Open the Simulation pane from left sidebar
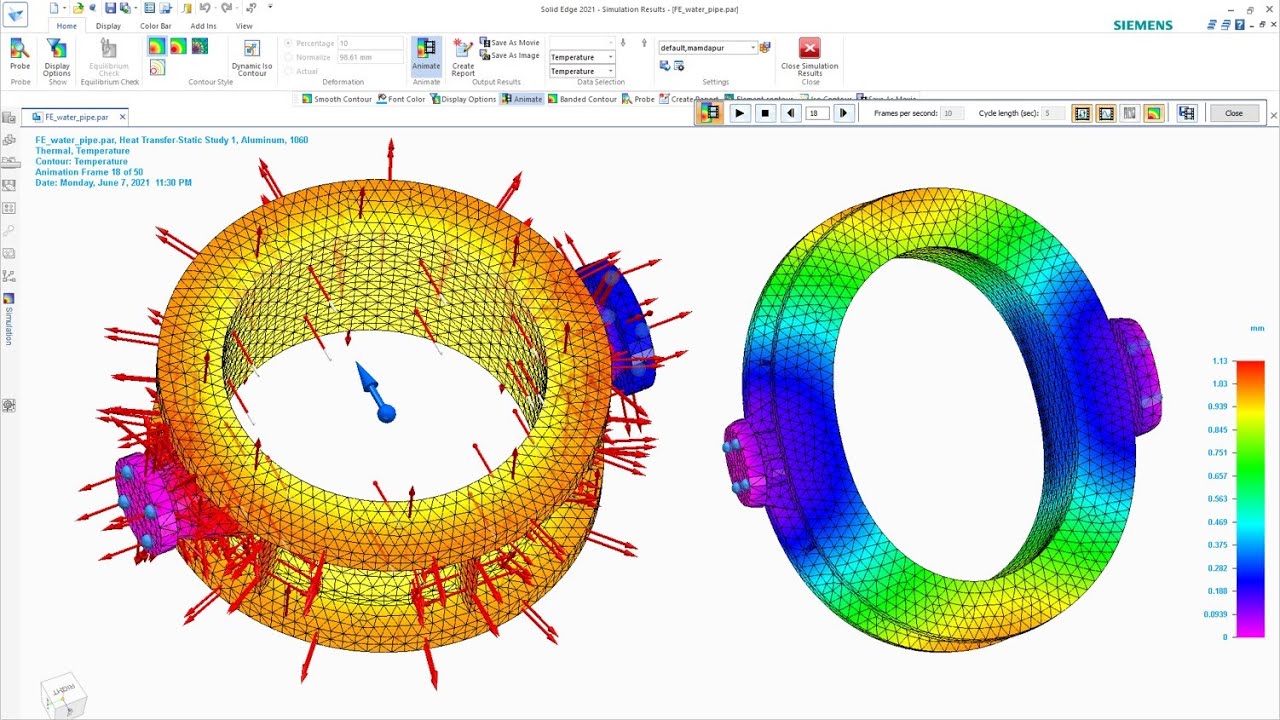This screenshot has height=720, width=1280. click(9, 321)
